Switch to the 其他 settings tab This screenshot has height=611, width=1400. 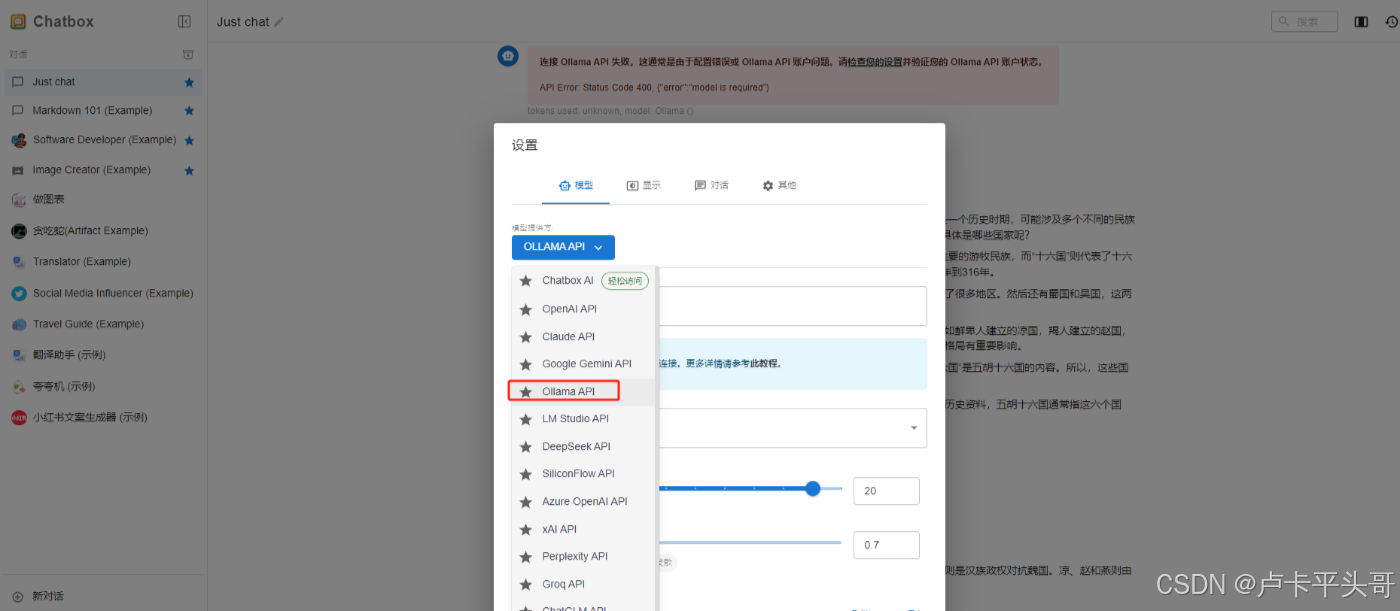[779, 185]
